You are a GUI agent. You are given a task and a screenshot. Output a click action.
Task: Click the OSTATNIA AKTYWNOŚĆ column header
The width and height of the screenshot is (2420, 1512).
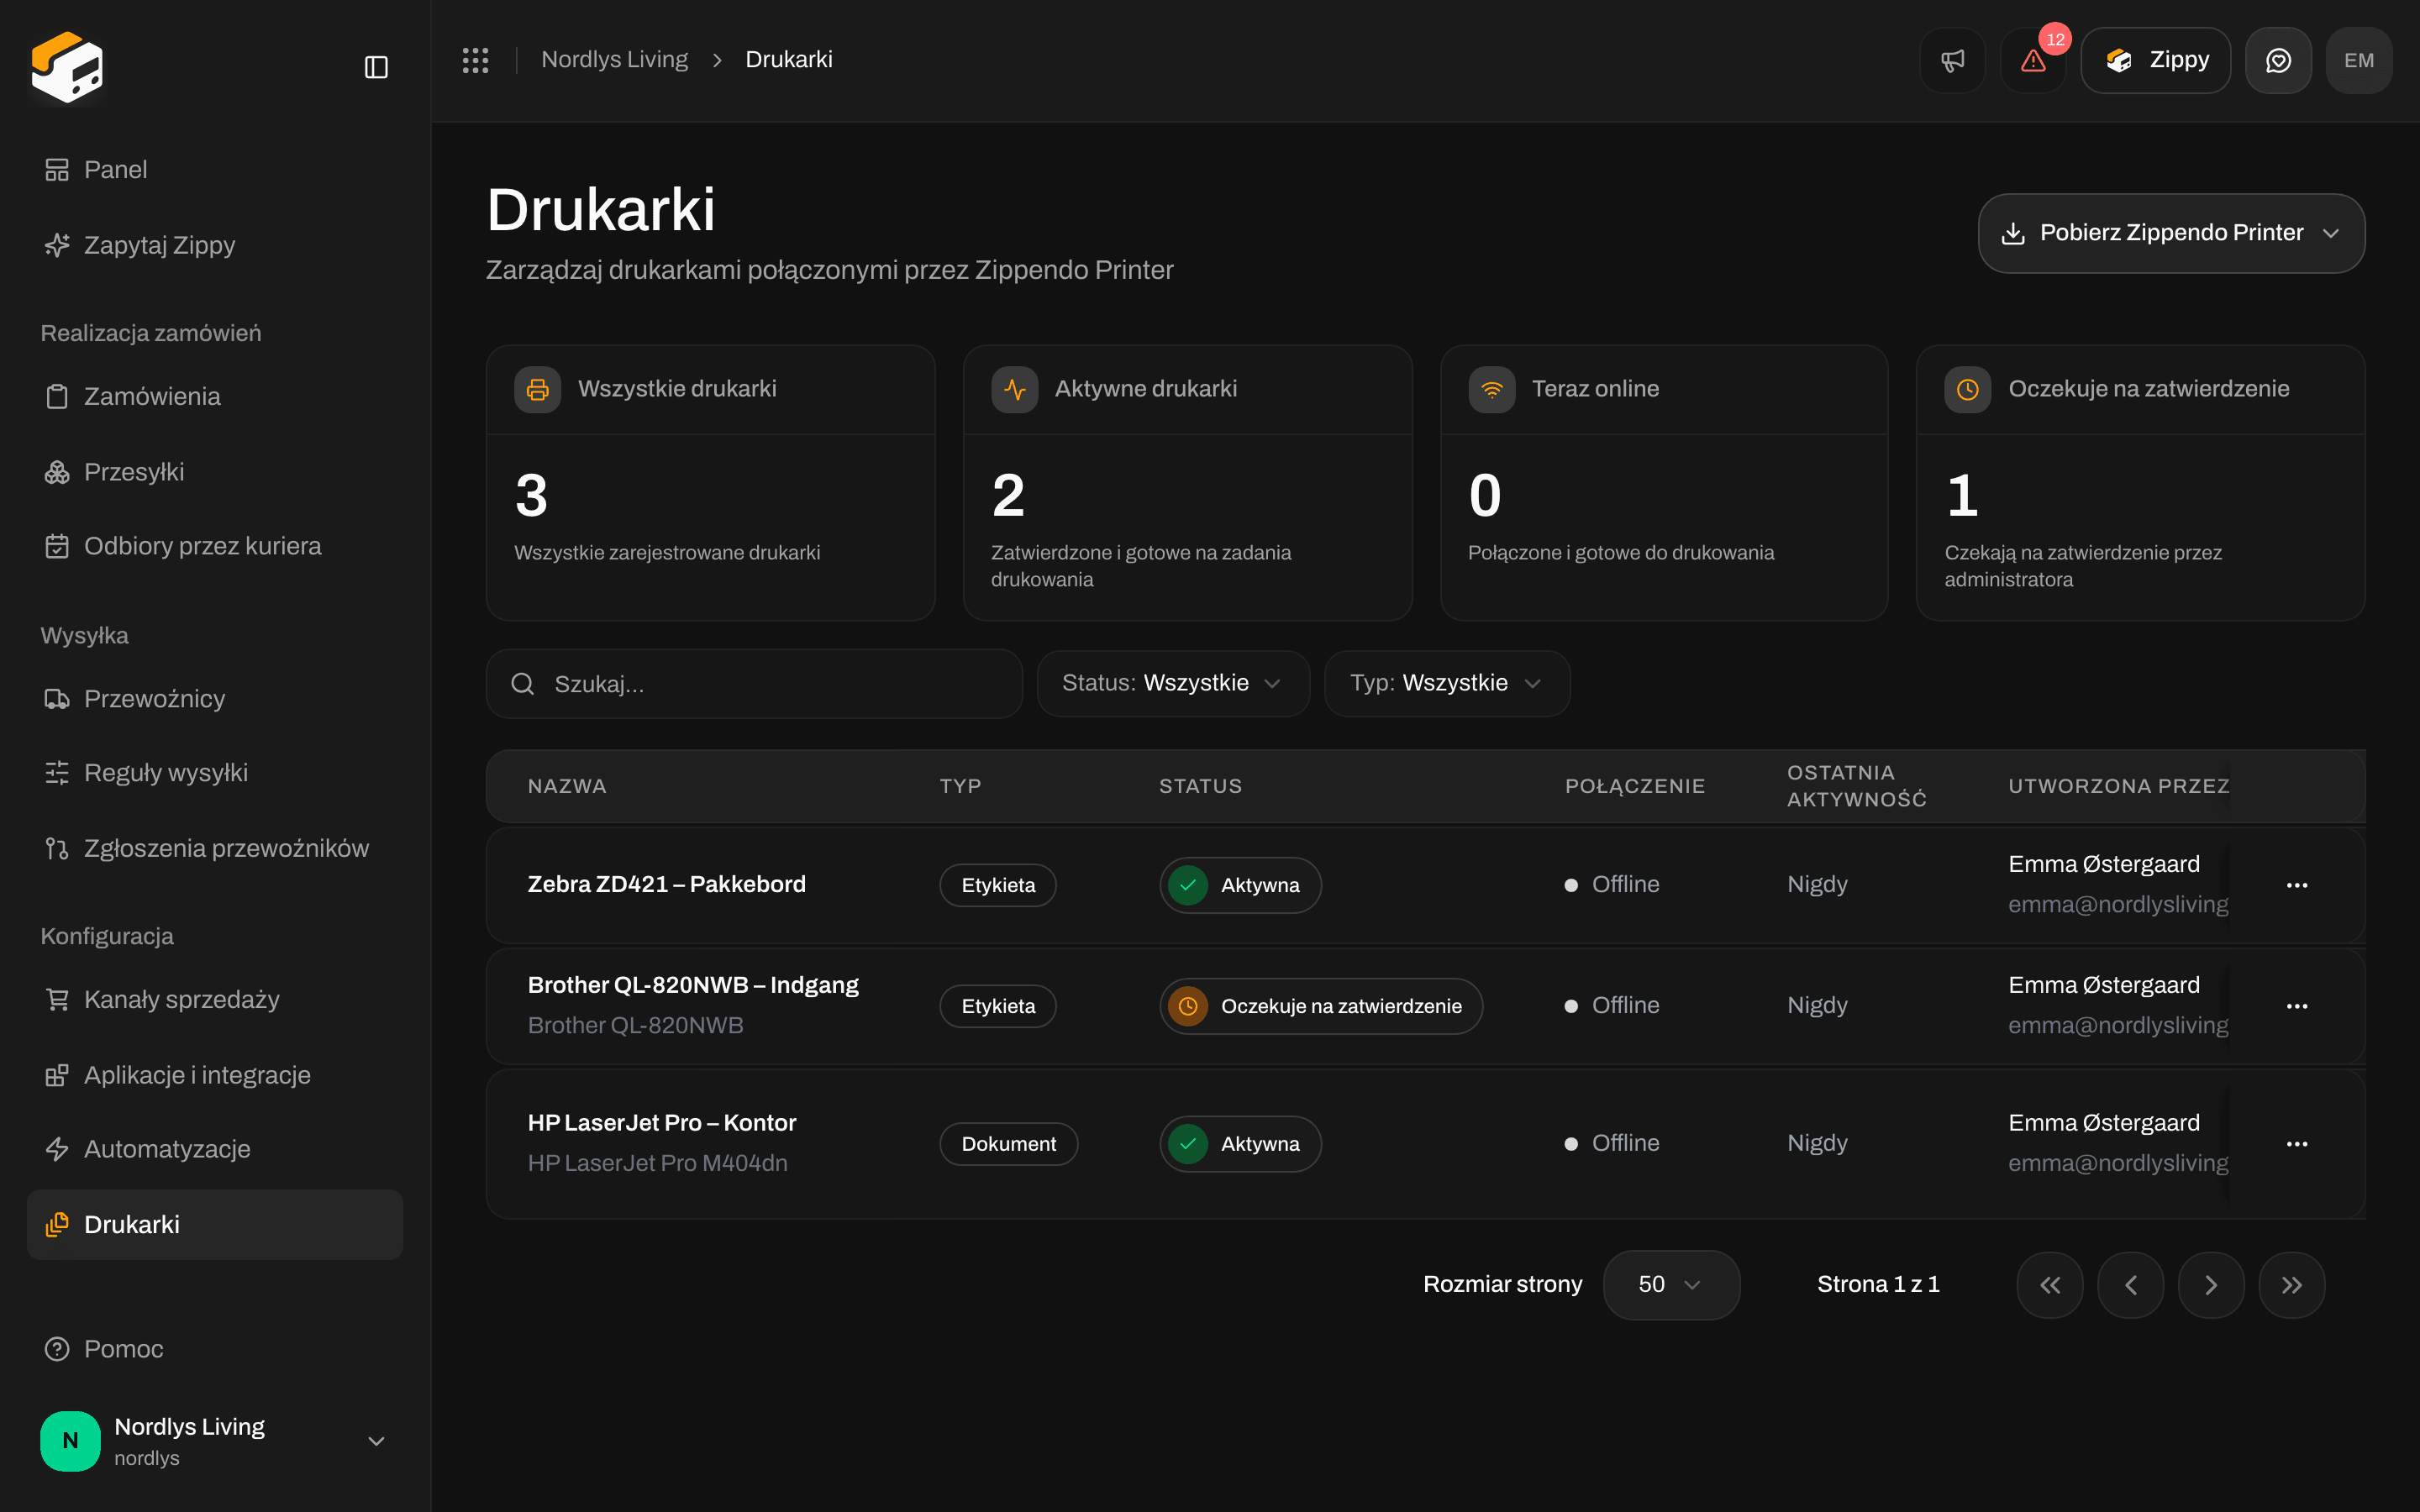(x=1857, y=787)
